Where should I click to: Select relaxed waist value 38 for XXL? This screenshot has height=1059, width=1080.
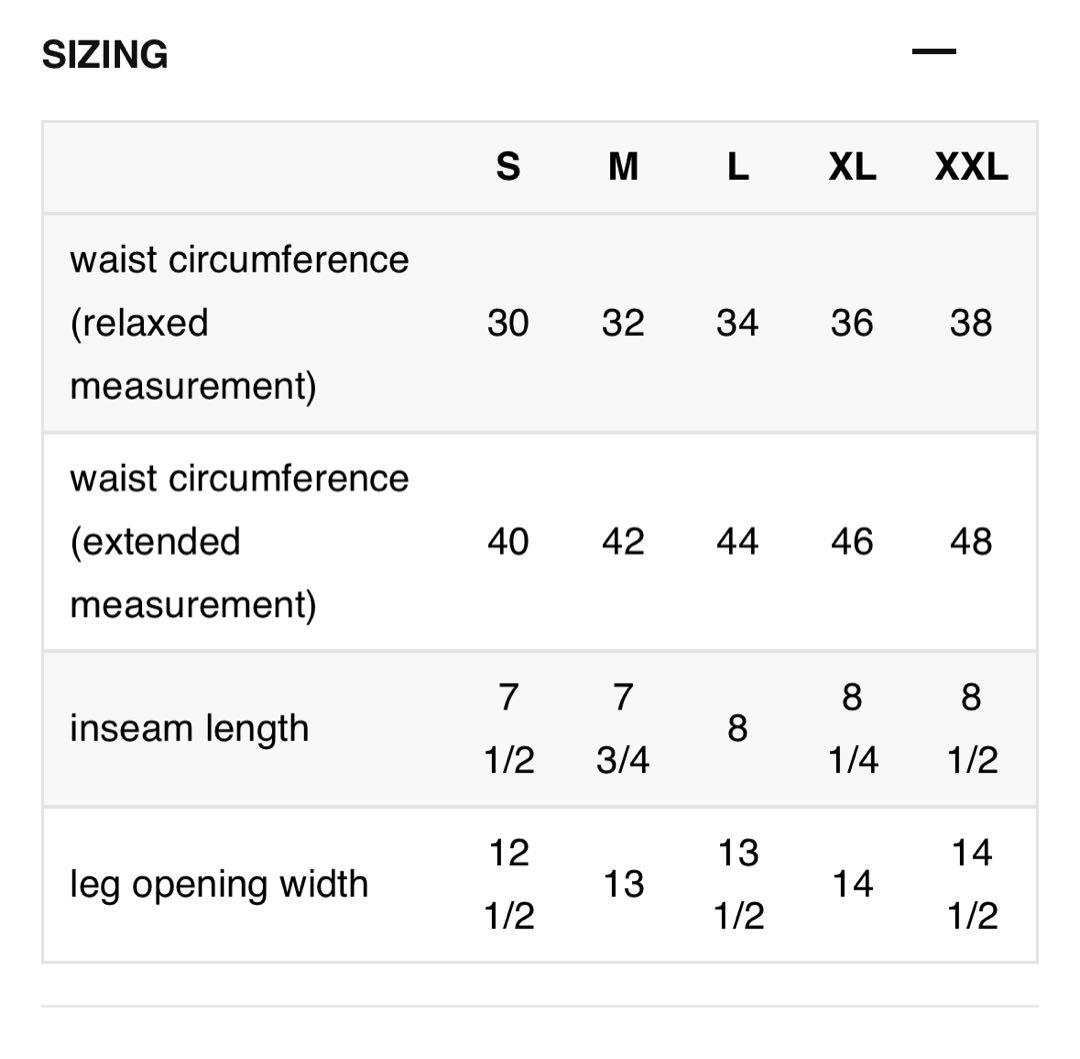[x=971, y=323]
